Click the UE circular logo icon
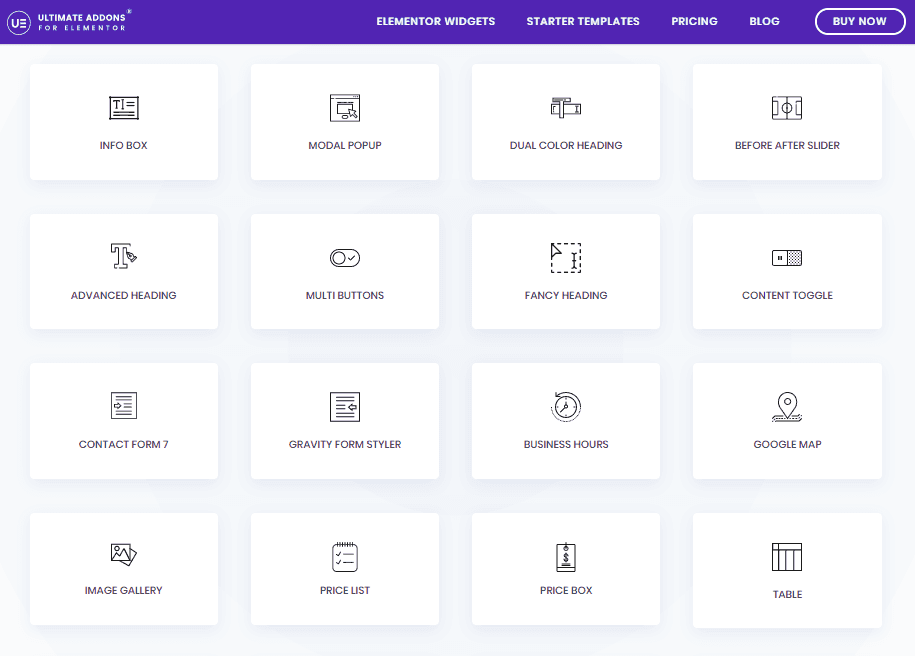 point(19,23)
